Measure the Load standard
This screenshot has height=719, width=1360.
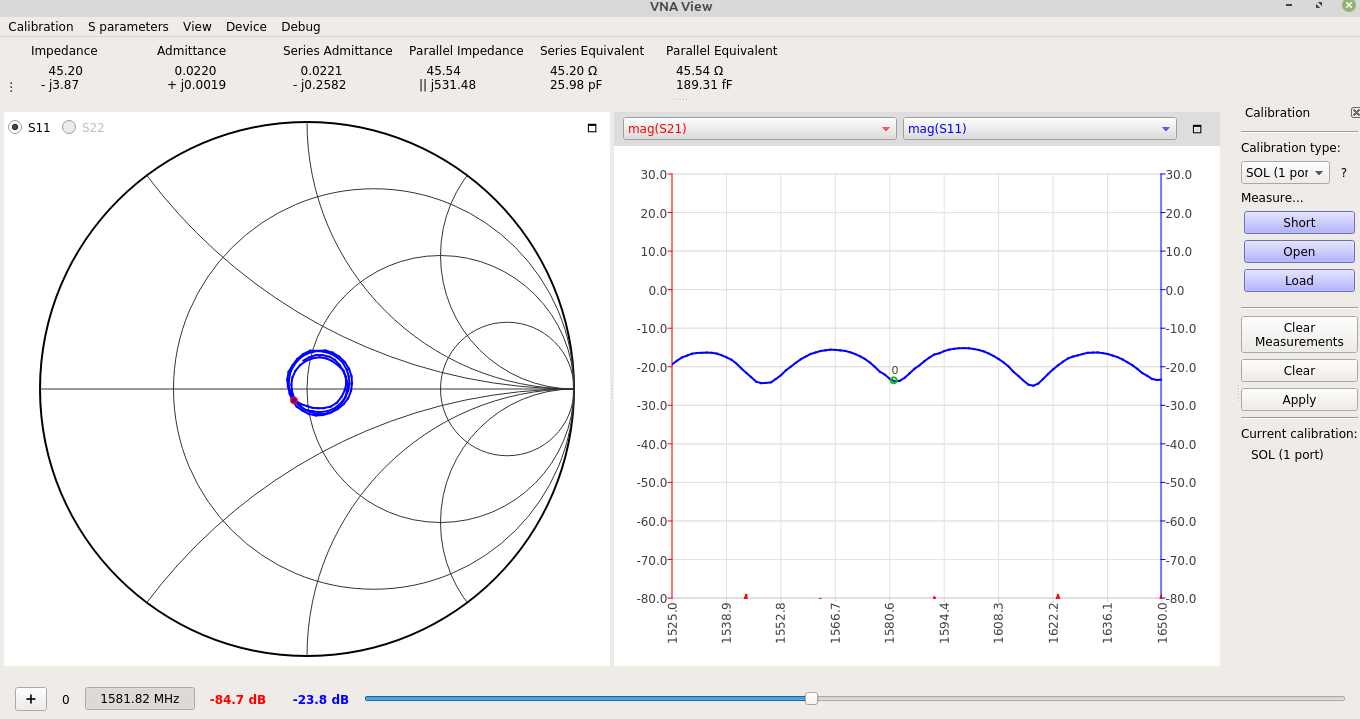[x=1299, y=281]
